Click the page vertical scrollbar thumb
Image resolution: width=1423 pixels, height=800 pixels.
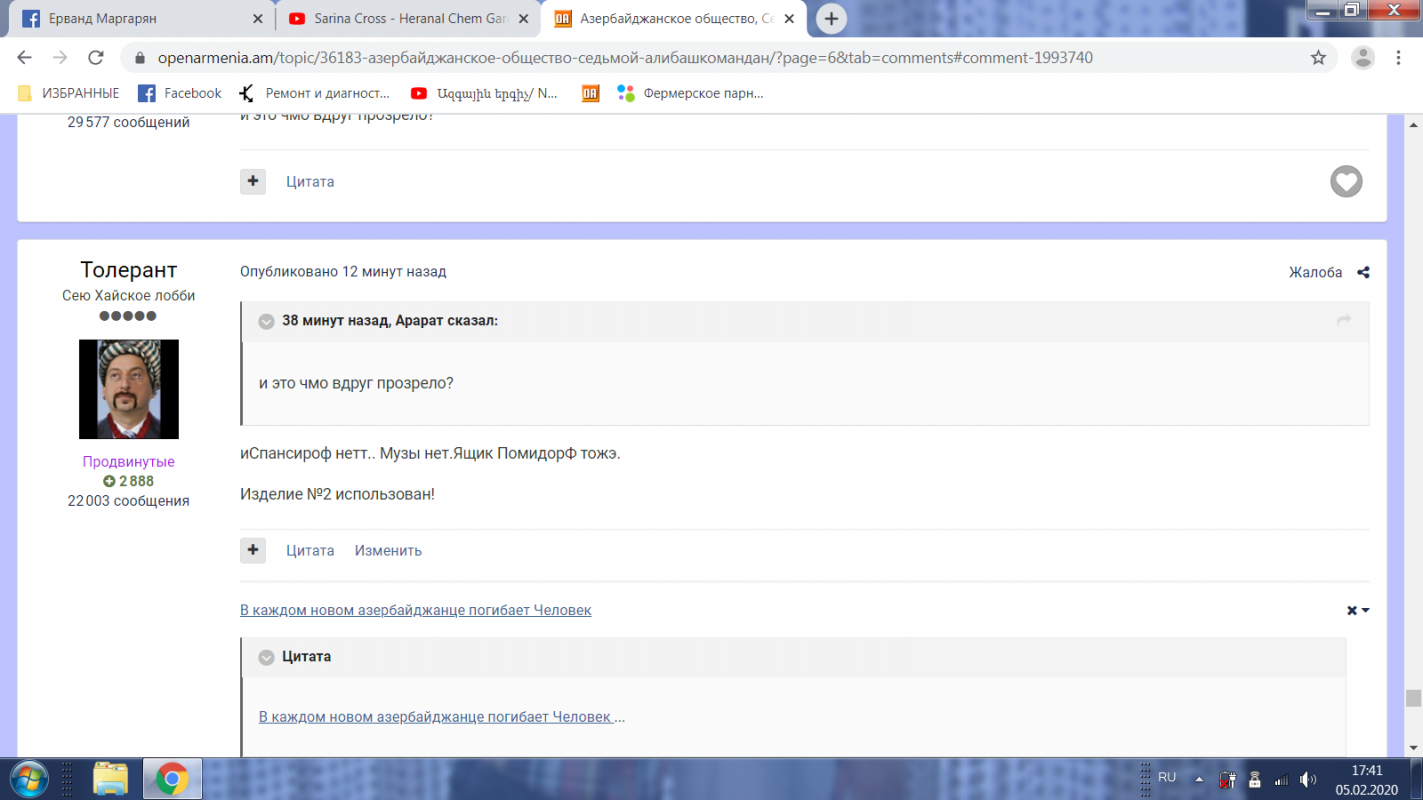point(1412,698)
